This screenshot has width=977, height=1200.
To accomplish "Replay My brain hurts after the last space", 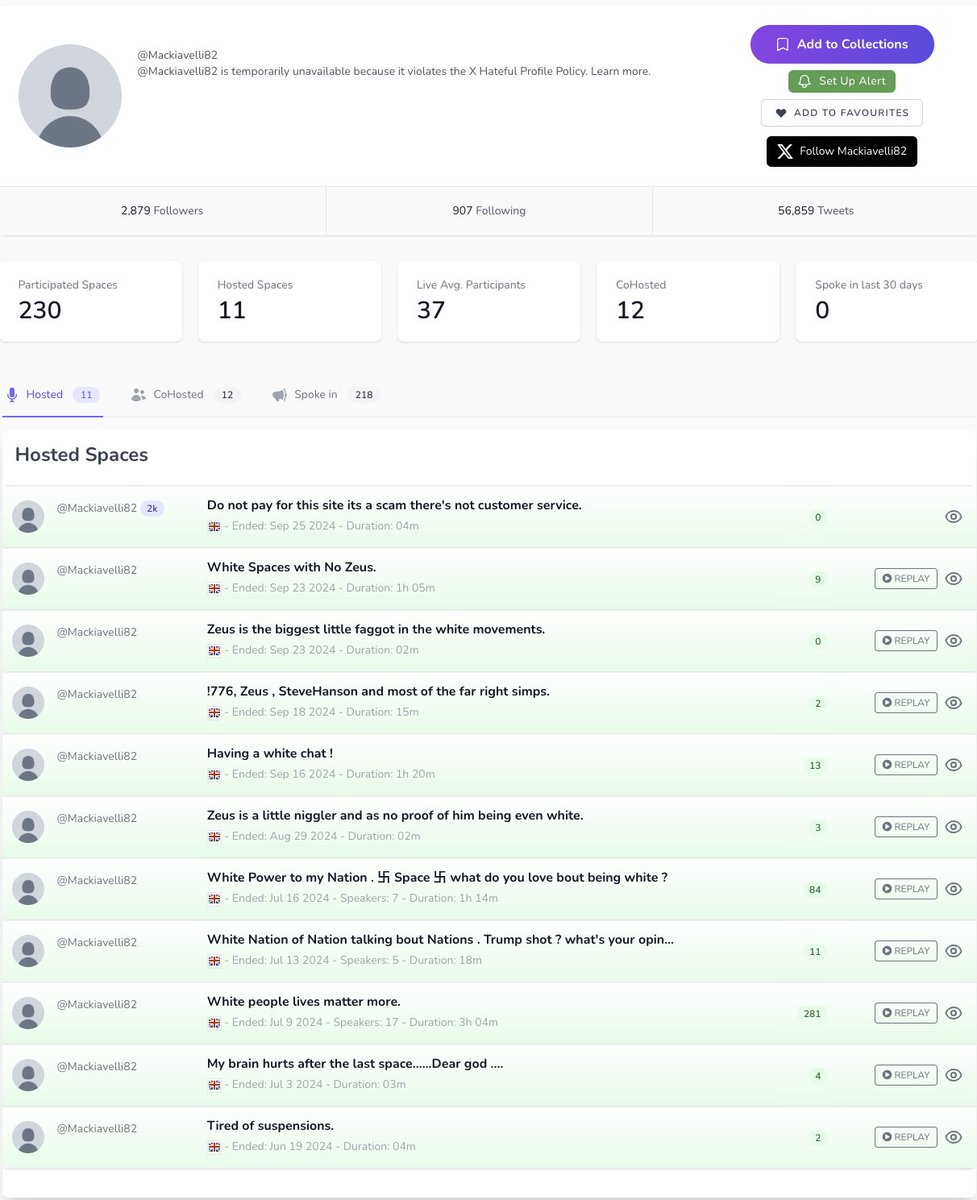I will (x=906, y=1075).
